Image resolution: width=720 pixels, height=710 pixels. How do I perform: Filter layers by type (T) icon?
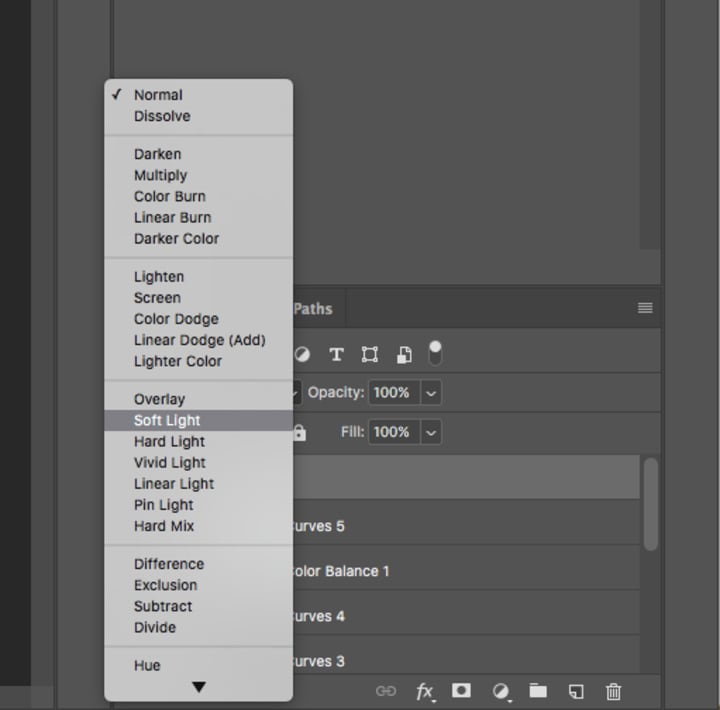[x=336, y=355]
